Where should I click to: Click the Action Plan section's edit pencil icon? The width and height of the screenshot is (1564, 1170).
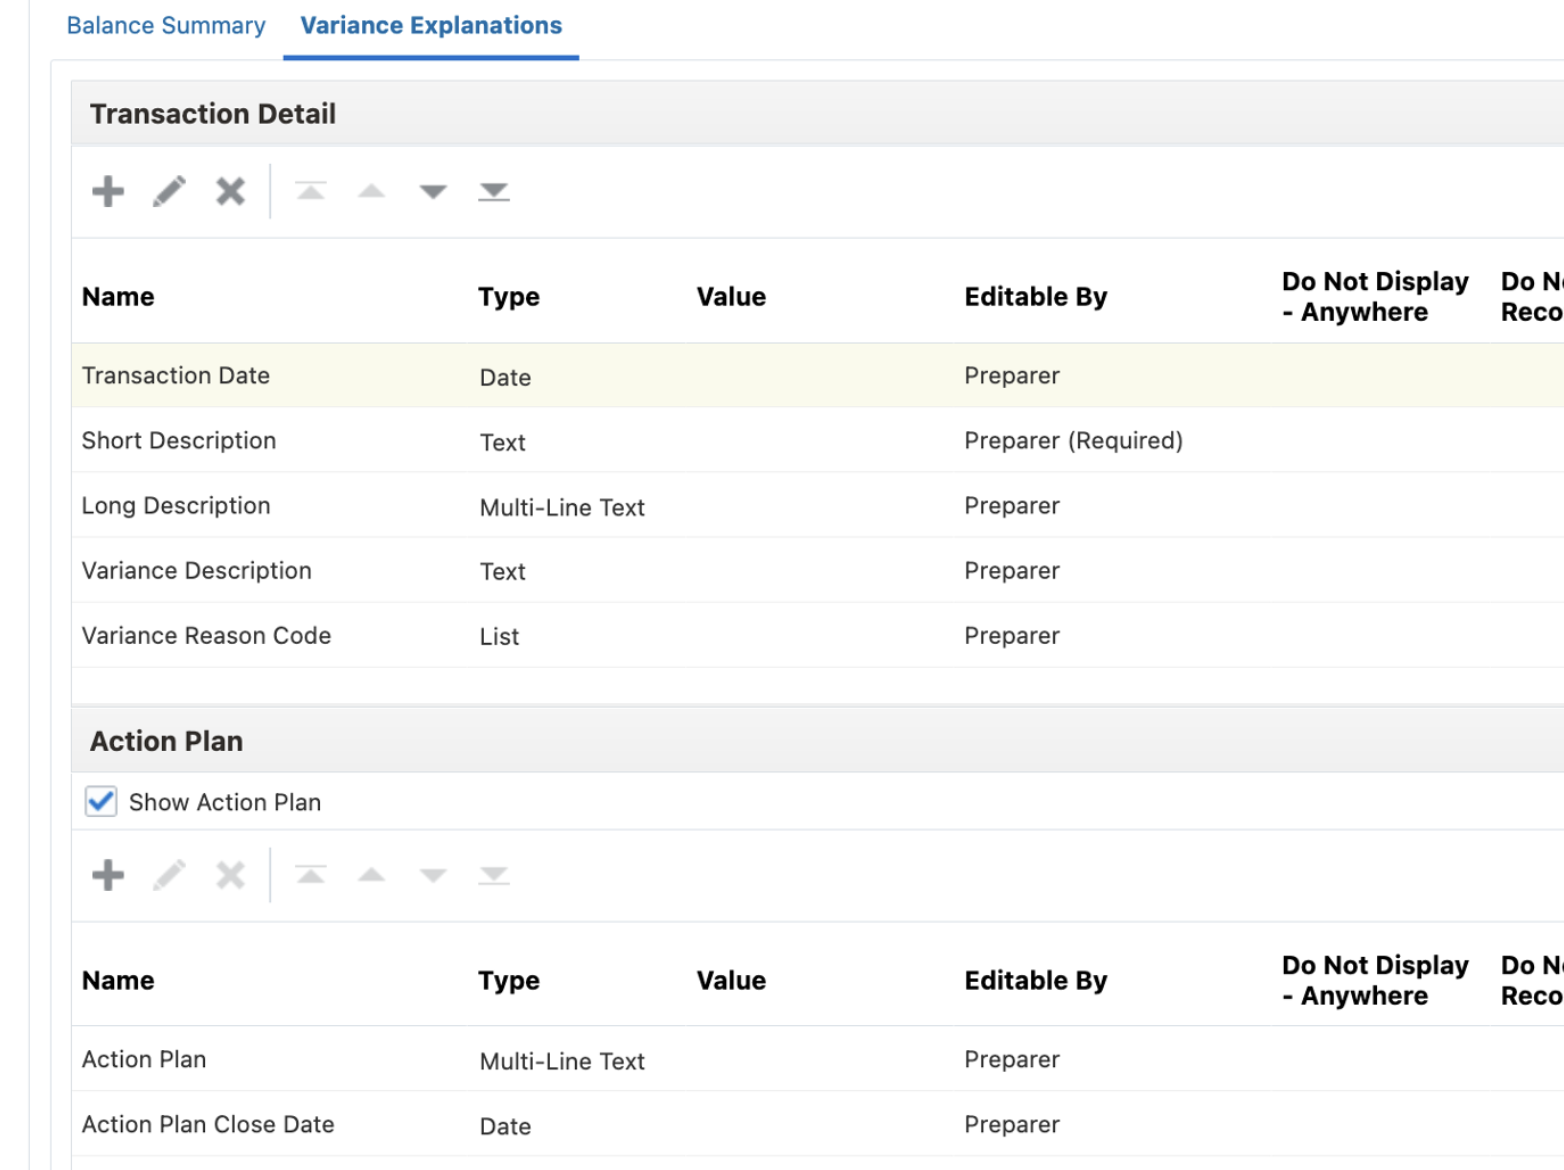(x=169, y=875)
